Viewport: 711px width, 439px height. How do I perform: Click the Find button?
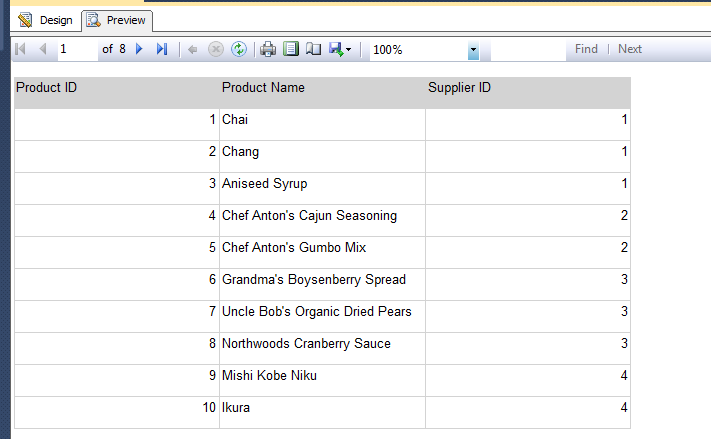click(x=586, y=49)
